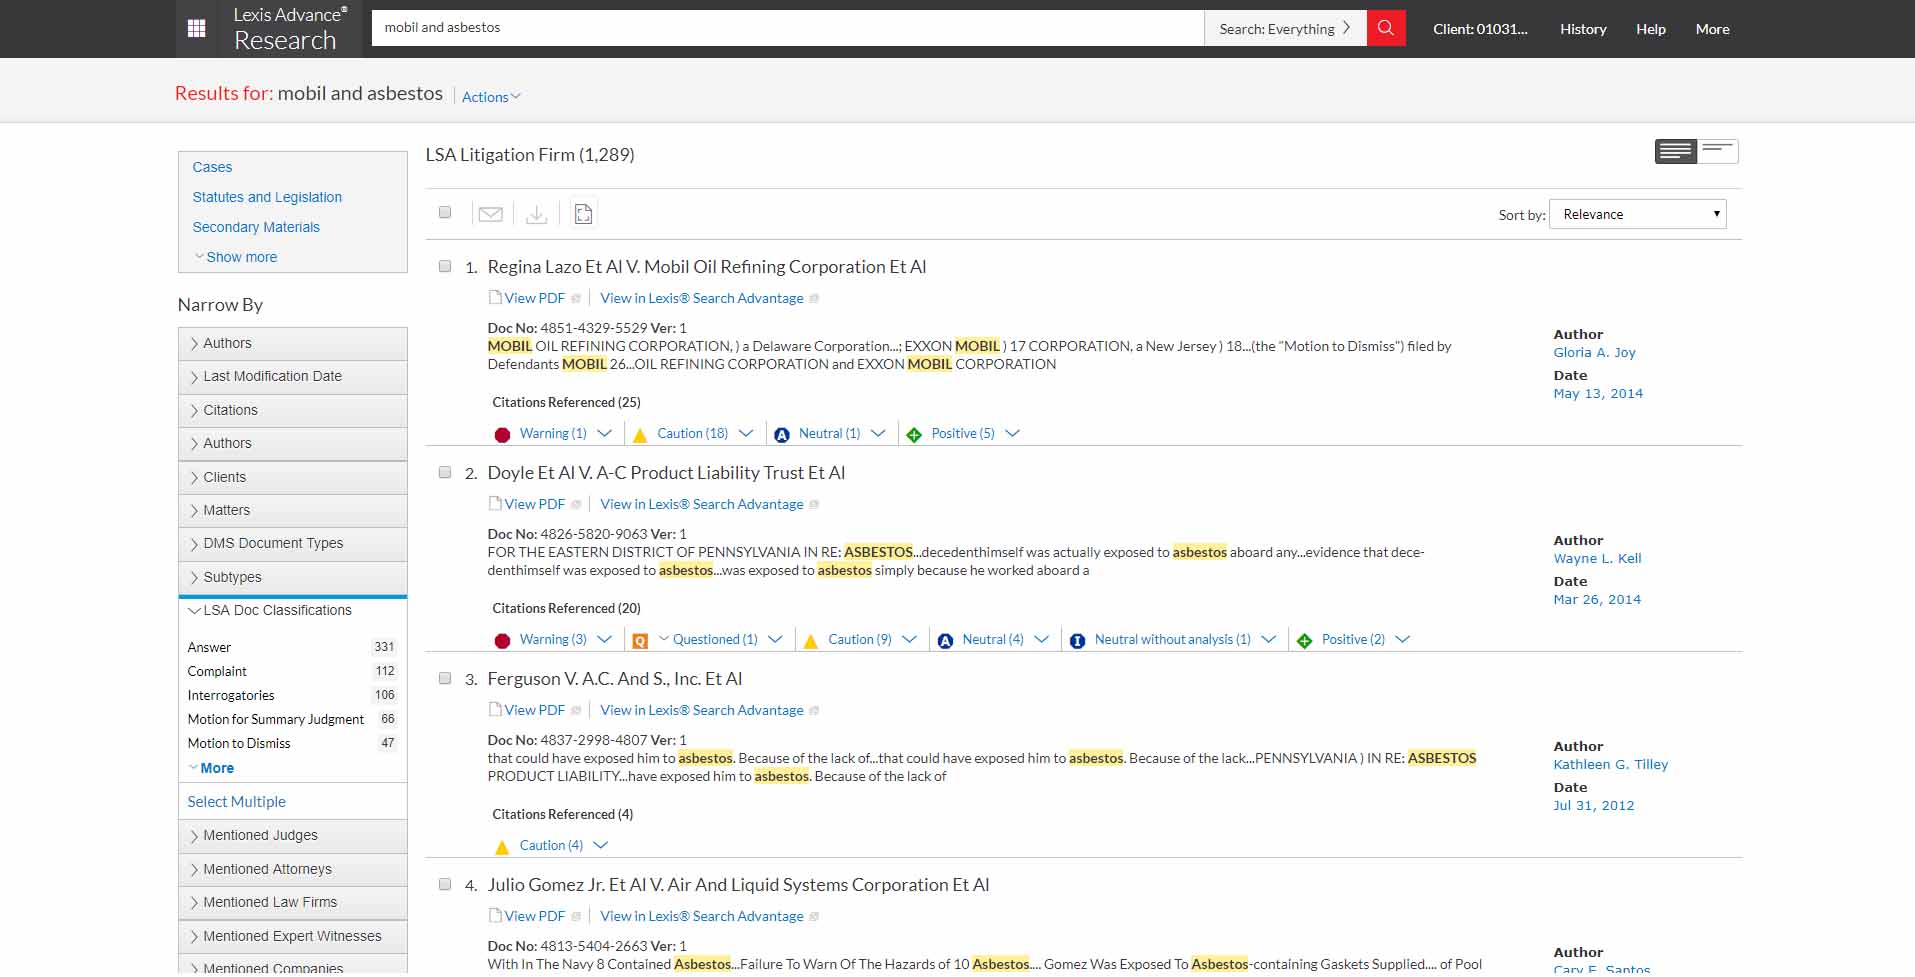
Task: Collapse the LSA Doc Classifications filter
Action: pos(293,611)
